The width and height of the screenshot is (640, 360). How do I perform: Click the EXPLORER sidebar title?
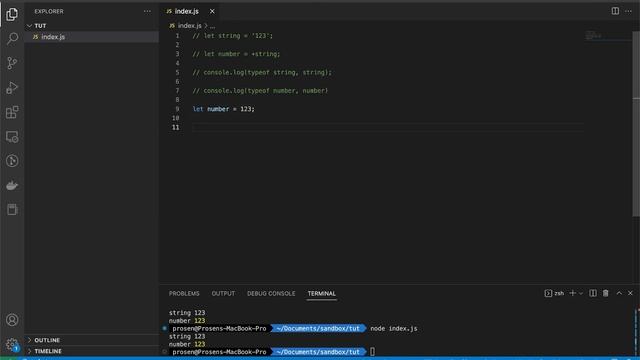pyautogui.click(x=49, y=11)
